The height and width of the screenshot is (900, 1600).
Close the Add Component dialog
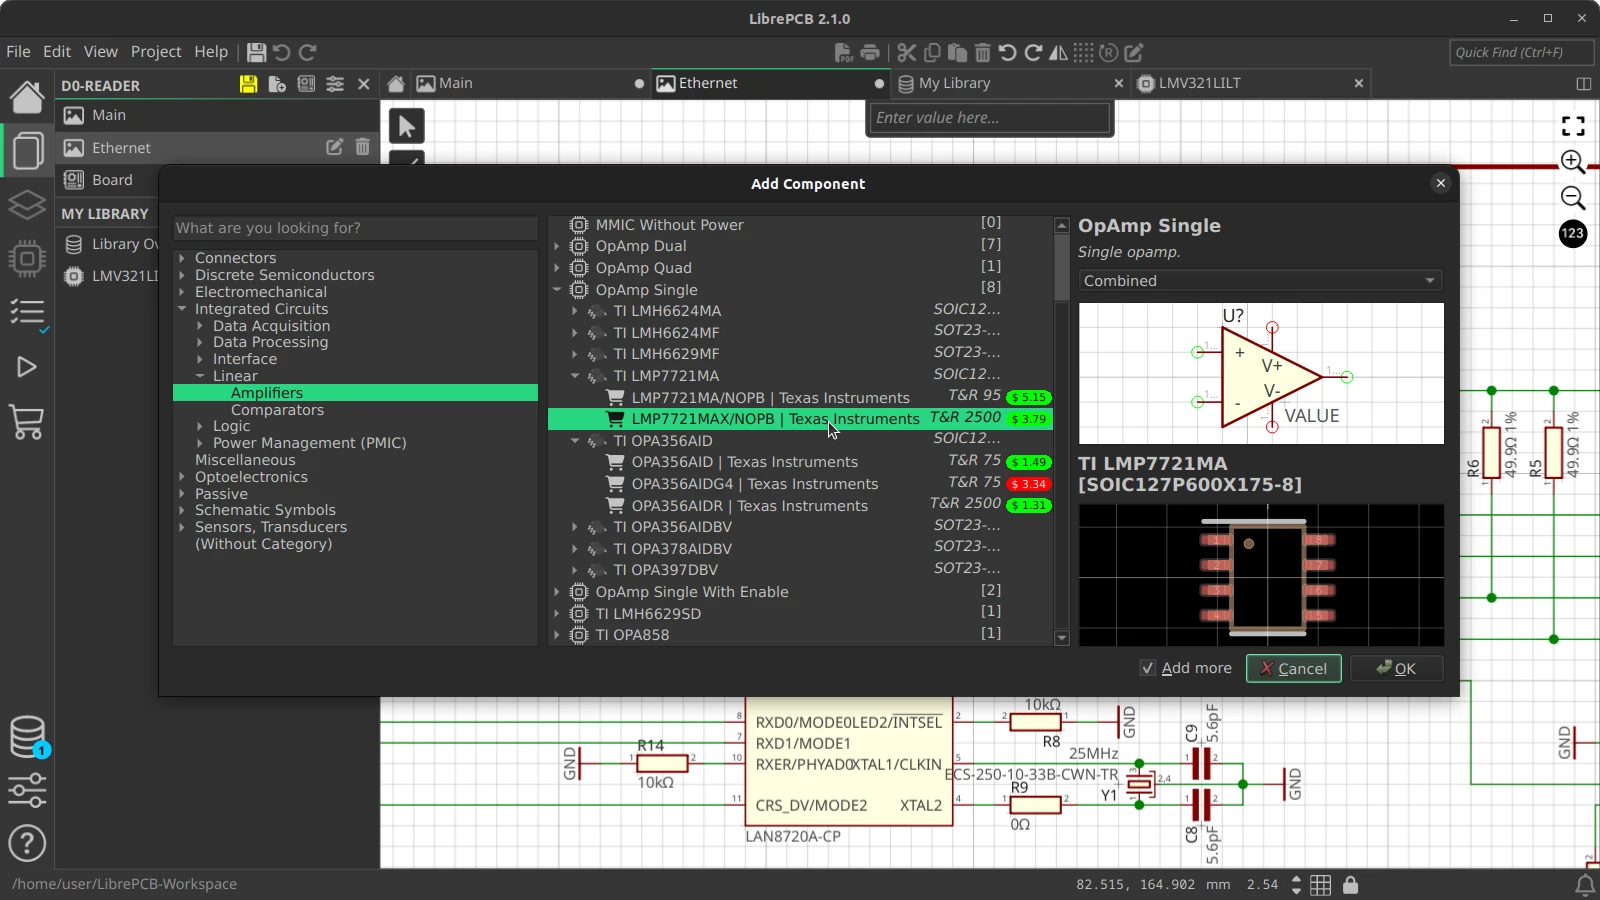tap(1440, 183)
